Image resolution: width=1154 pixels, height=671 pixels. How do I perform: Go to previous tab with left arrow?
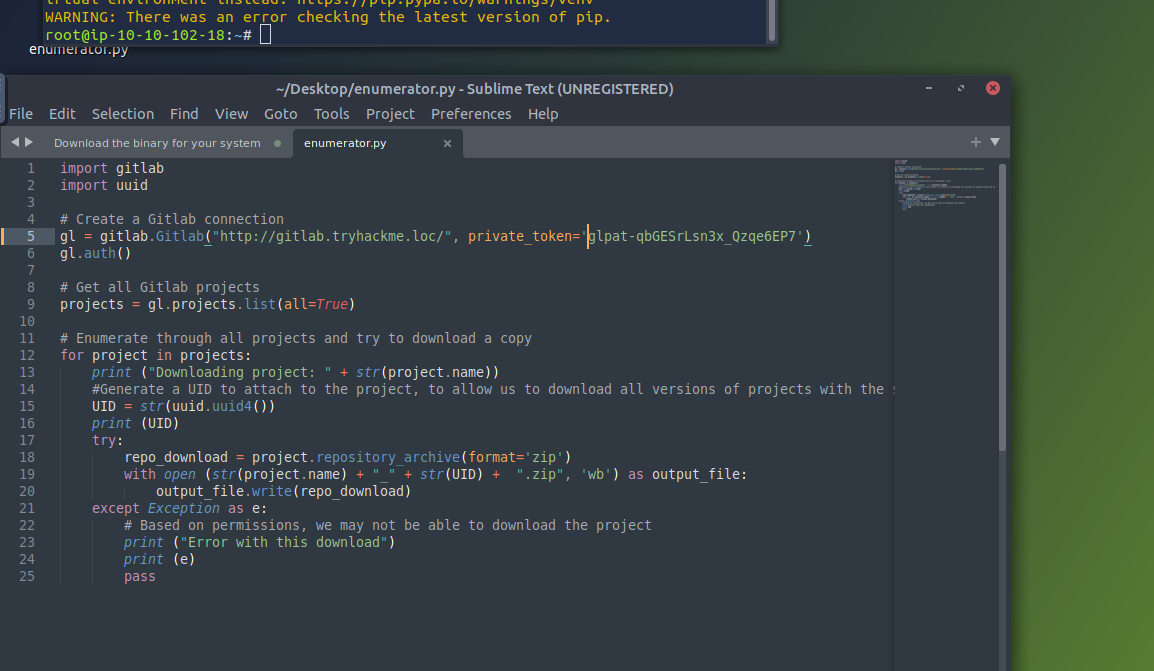(x=15, y=142)
